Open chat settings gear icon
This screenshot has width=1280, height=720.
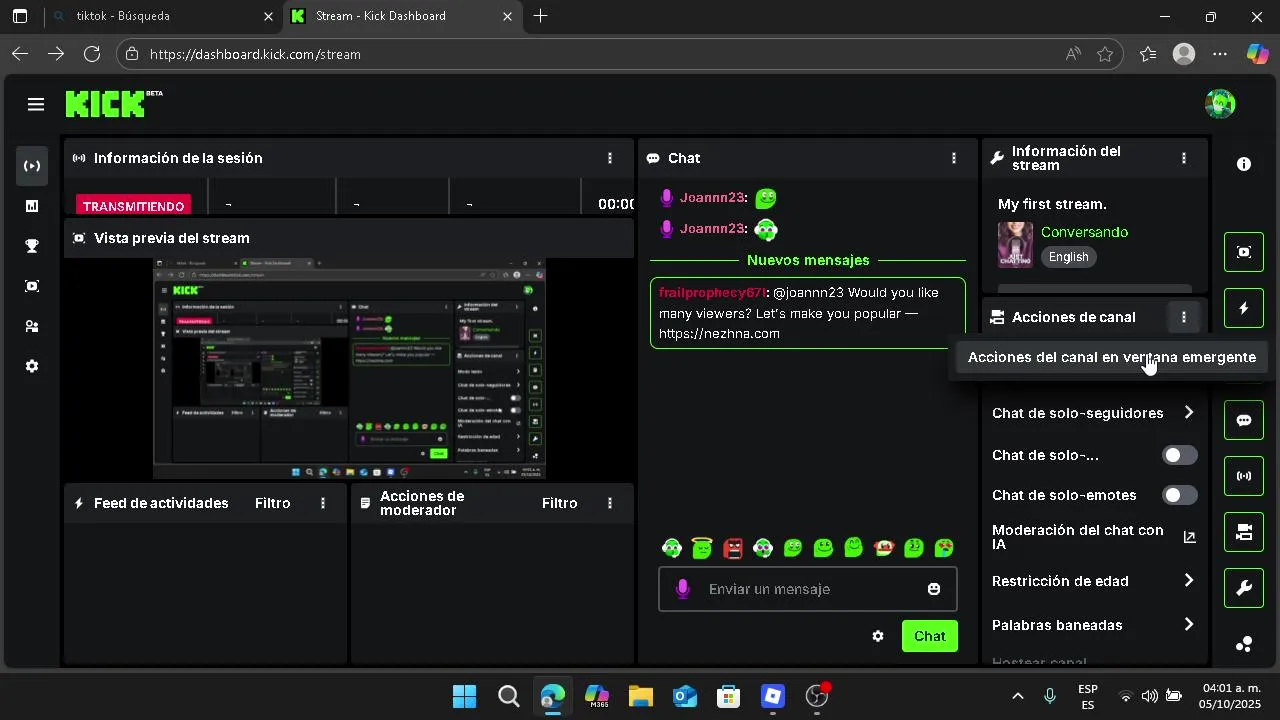coord(878,636)
